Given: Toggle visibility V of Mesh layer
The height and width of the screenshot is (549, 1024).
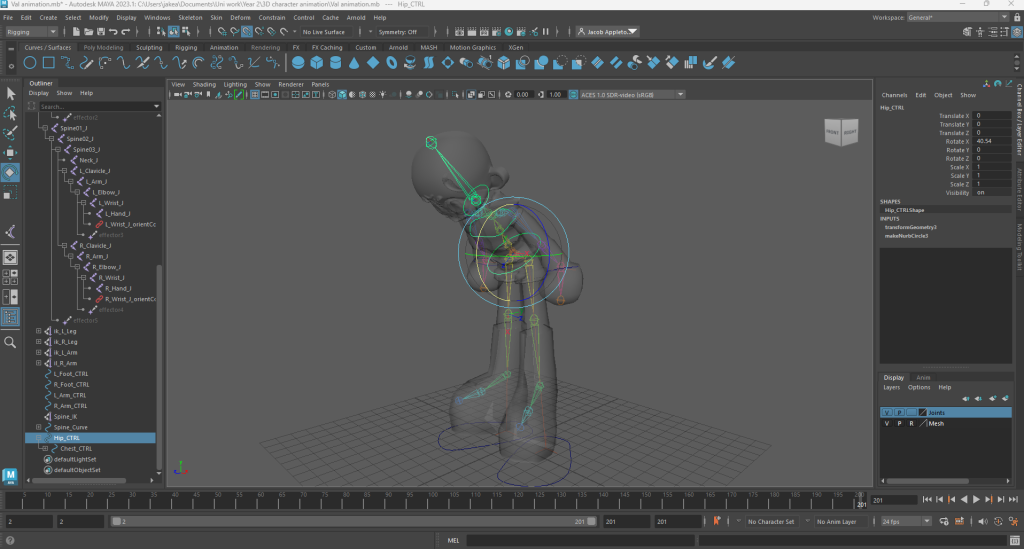Looking at the screenshot, I should coord(886,424).
